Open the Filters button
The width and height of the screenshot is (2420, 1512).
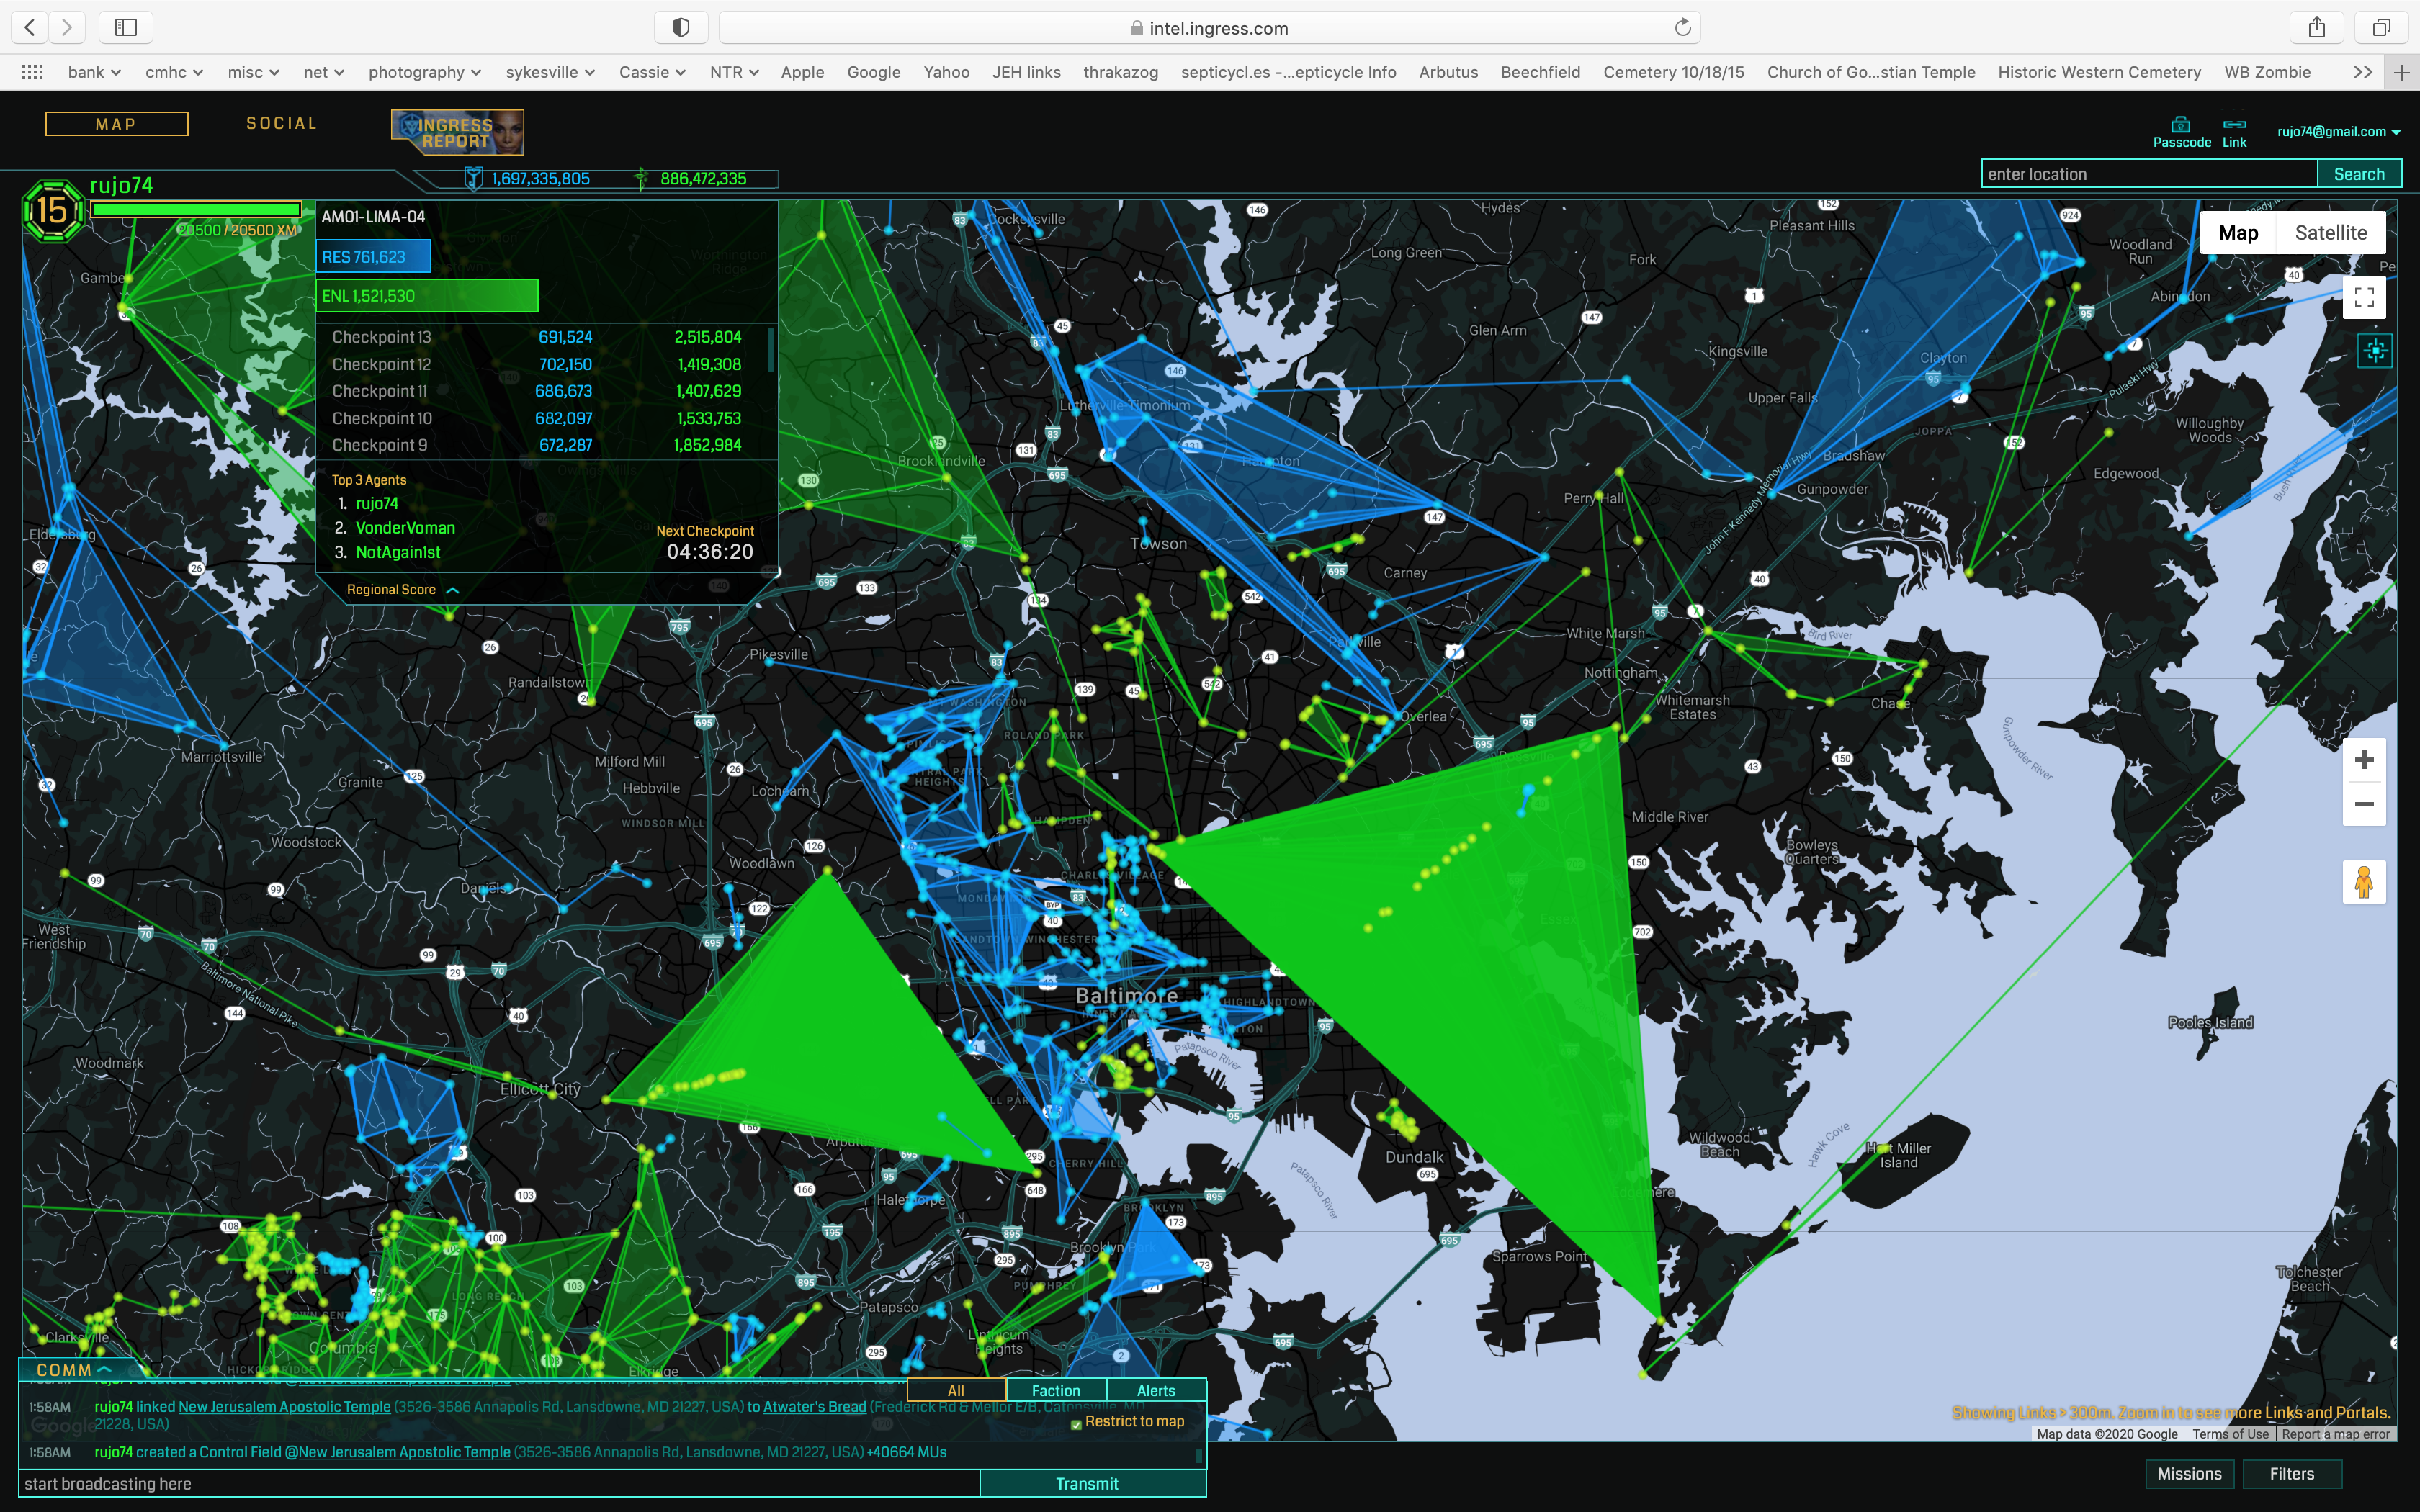[2292, 1473]
